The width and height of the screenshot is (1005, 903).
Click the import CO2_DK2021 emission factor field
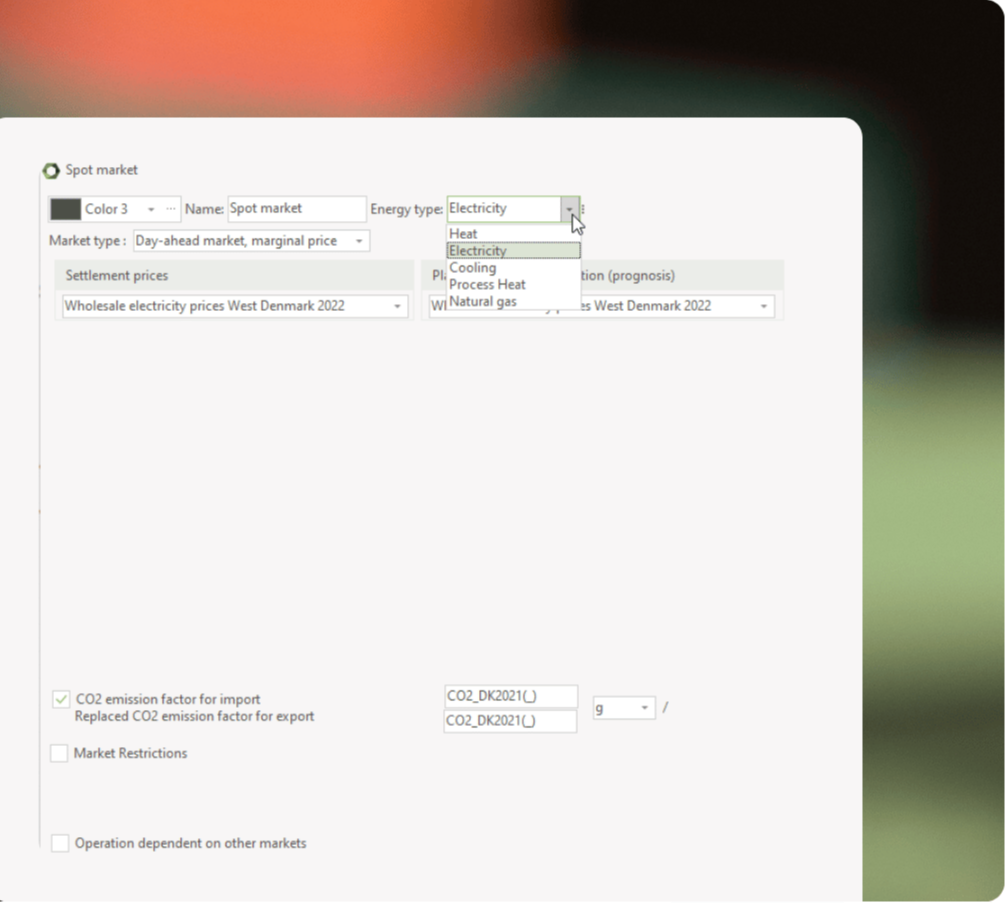click(510, 696)
